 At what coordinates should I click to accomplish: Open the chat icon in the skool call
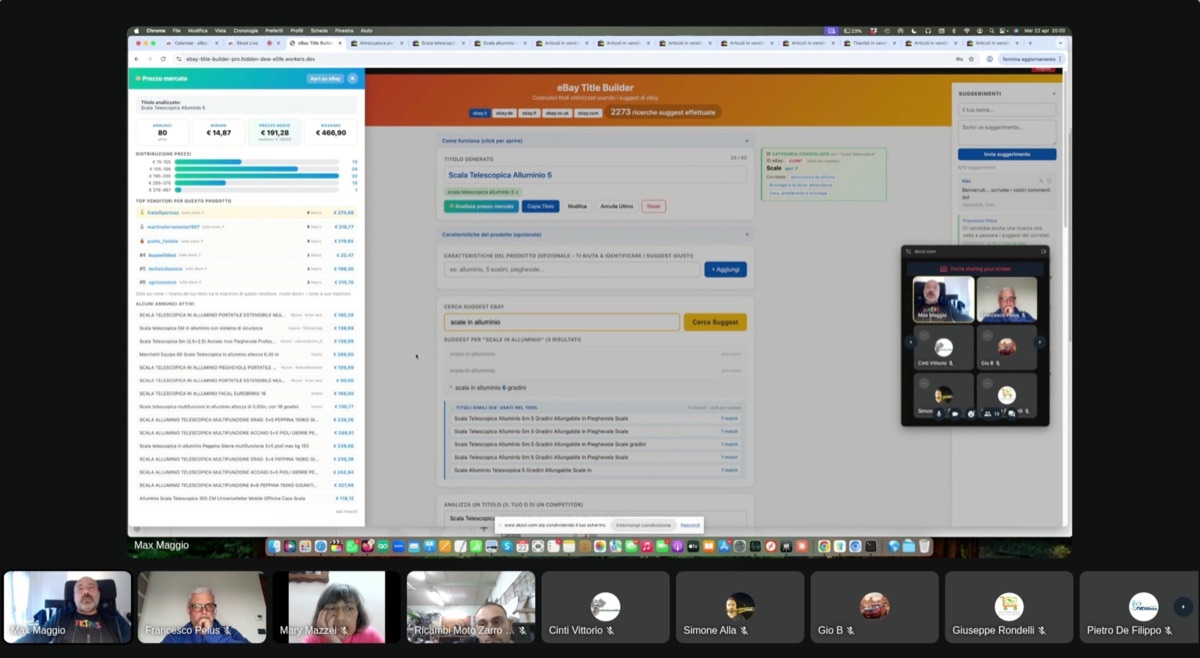pyautogui.click(x=1012, y=413)
